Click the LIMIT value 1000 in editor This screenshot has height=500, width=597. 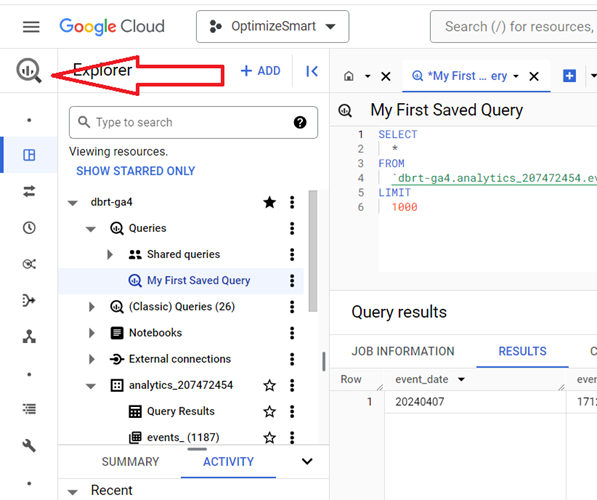click(404, 207)
